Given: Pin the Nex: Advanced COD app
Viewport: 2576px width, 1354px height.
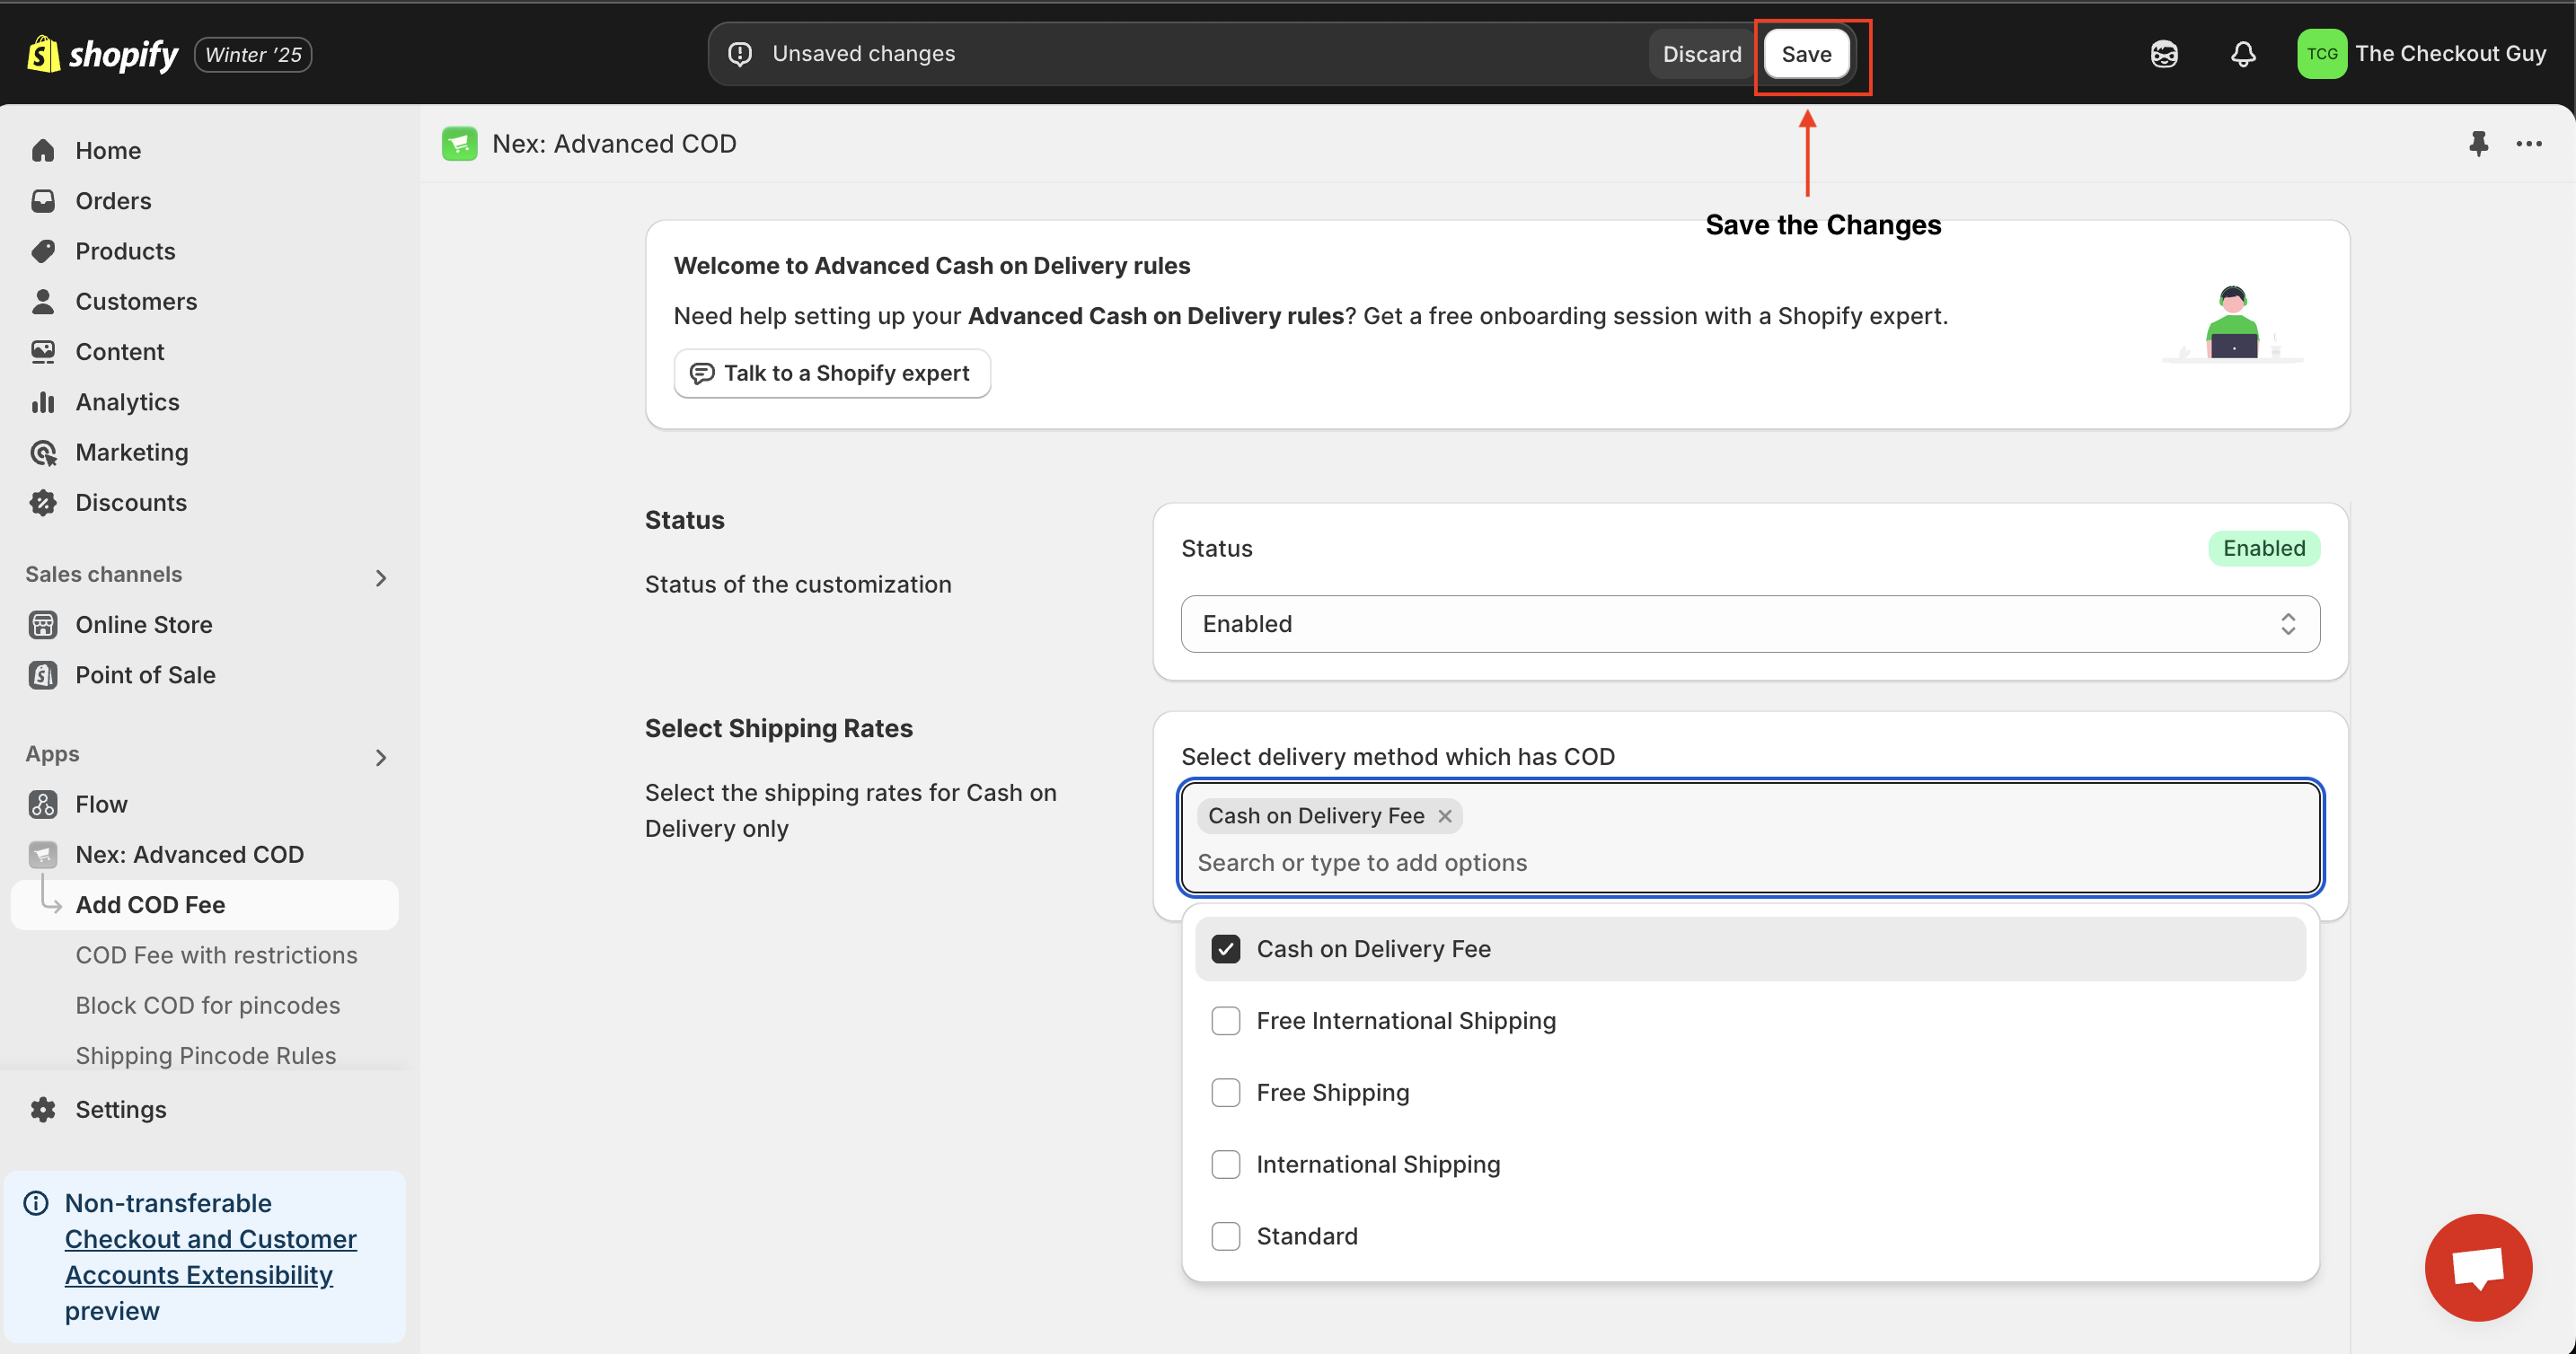Looking at the screenshot, I should [2478, 144].
